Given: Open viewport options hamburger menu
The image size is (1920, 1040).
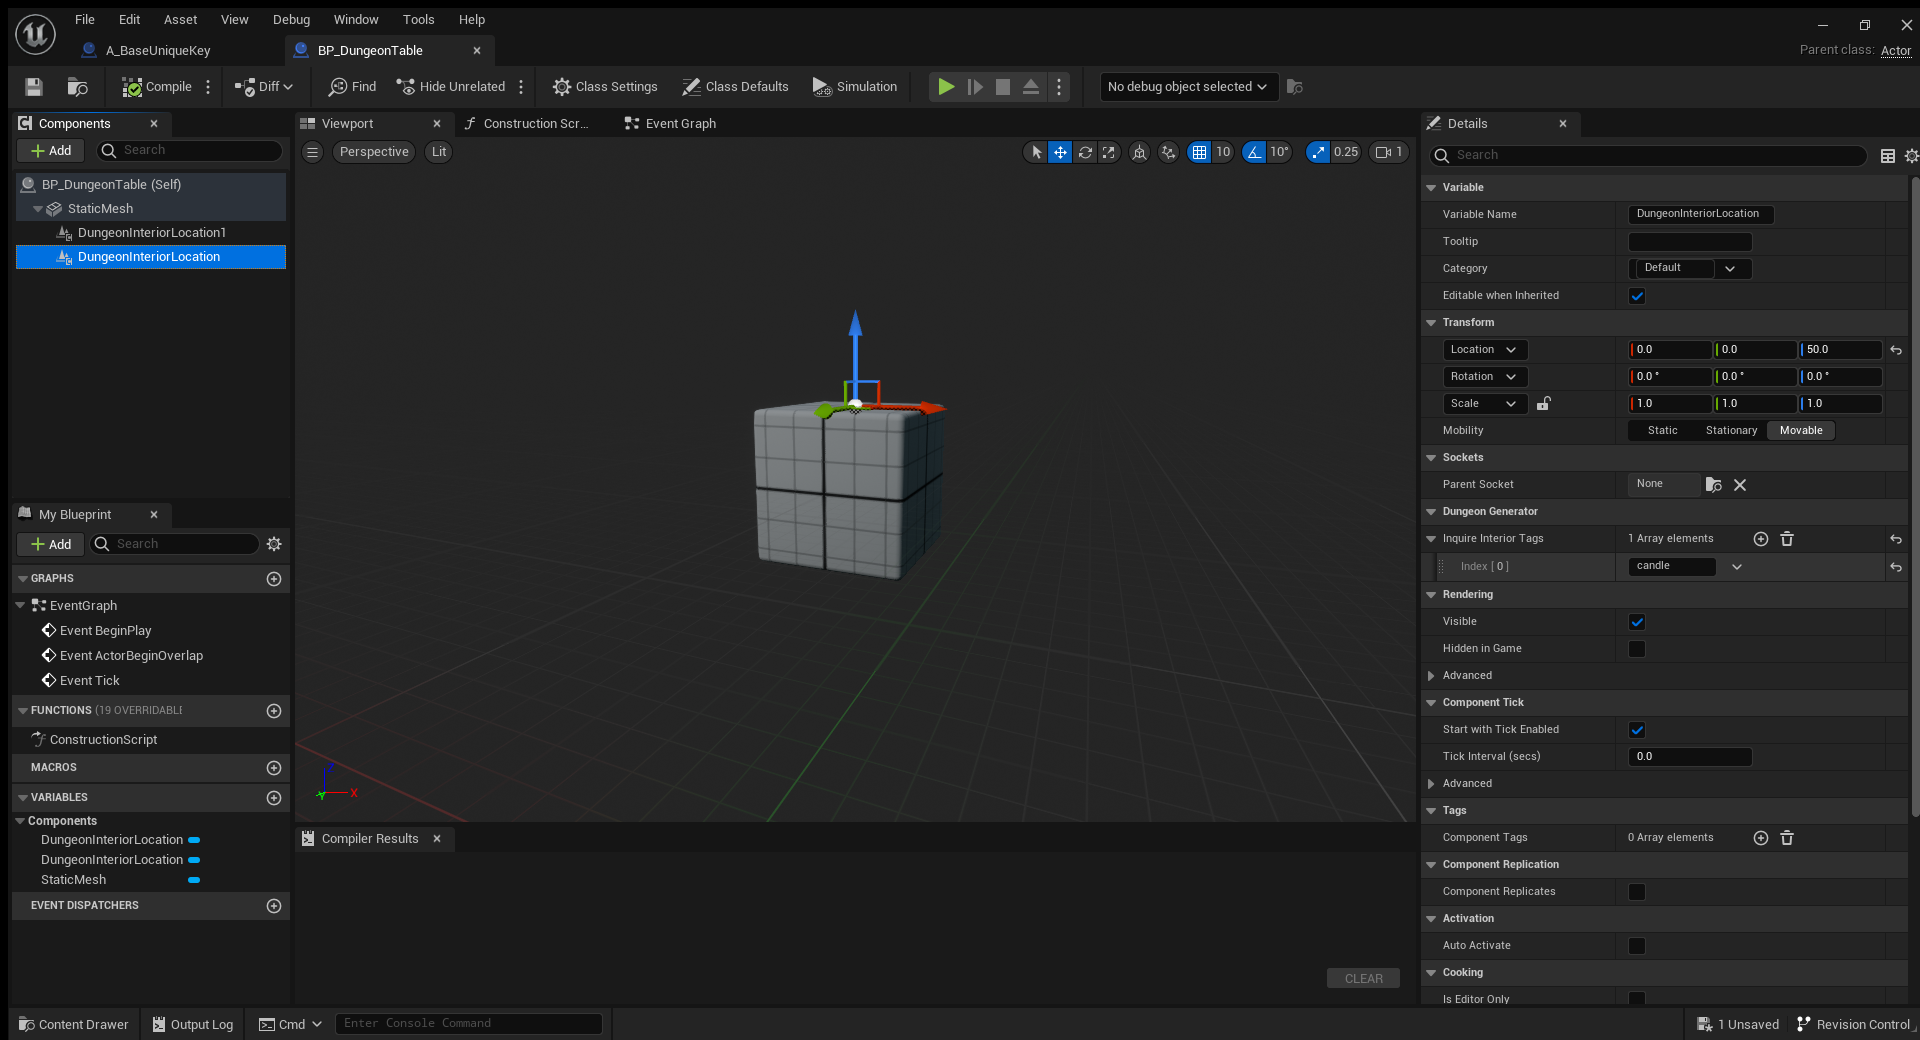Looking at the screenshot, I should pos(313,152).
